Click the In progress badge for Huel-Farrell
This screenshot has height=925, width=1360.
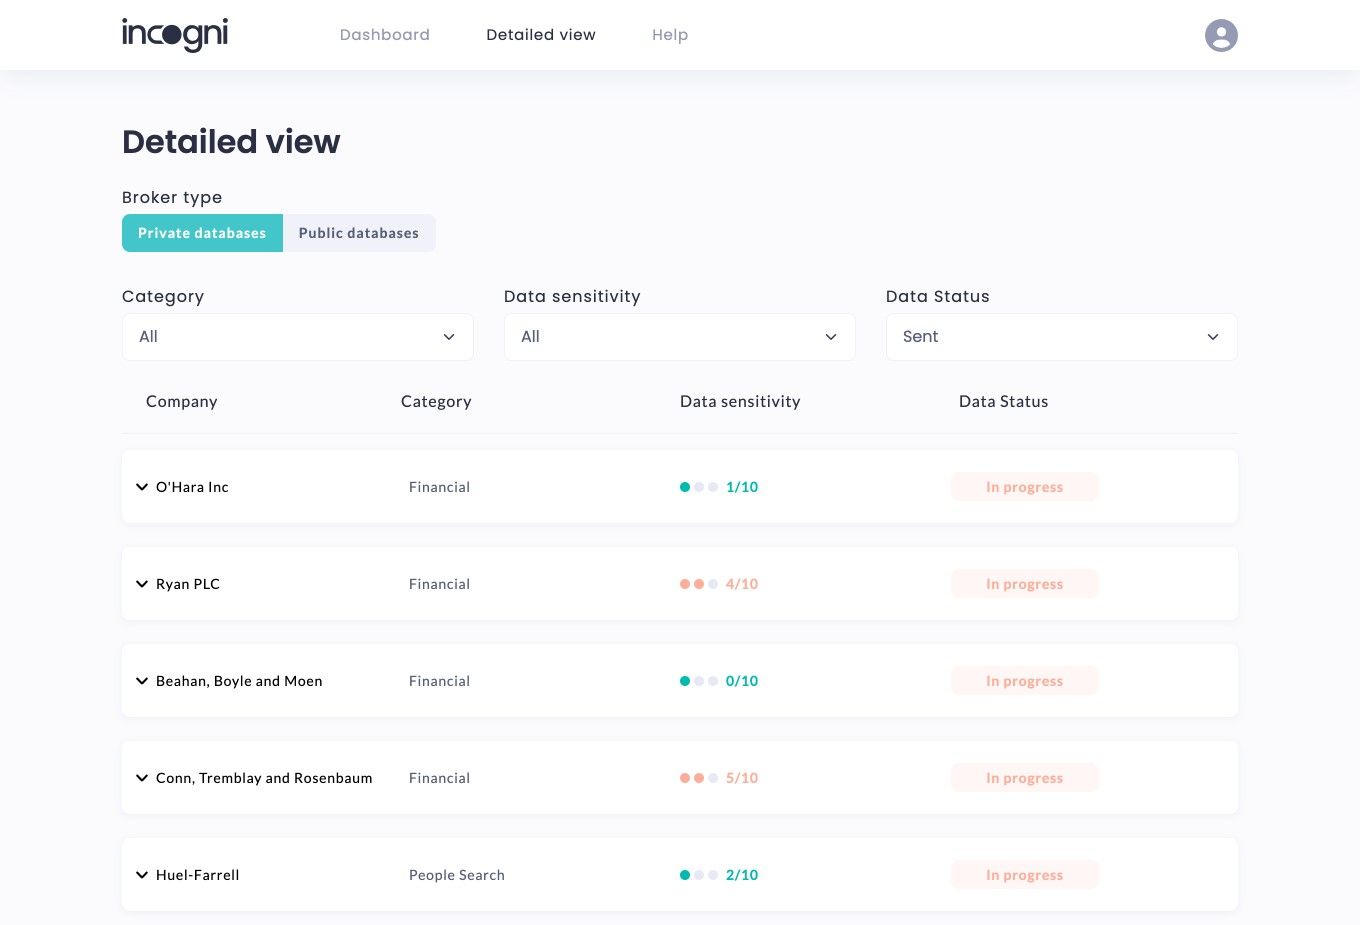pyautogui.click(x=1025, y=875)
